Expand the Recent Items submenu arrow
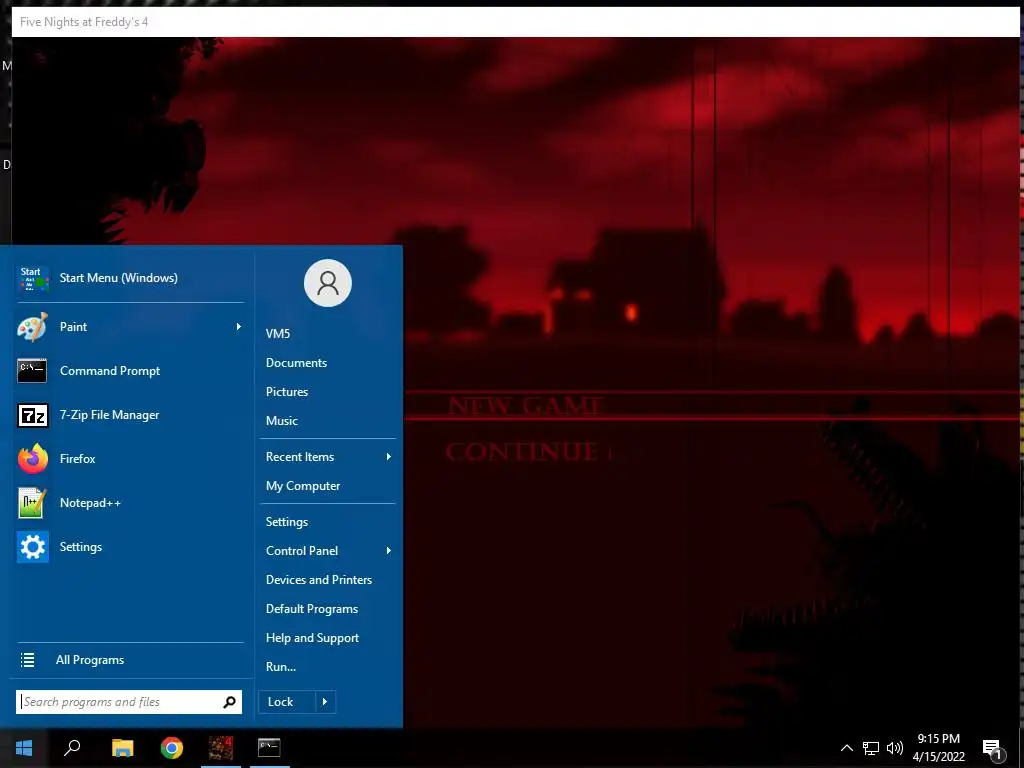1024x768 pixels. pyautogui.click(x=389, y=456)
